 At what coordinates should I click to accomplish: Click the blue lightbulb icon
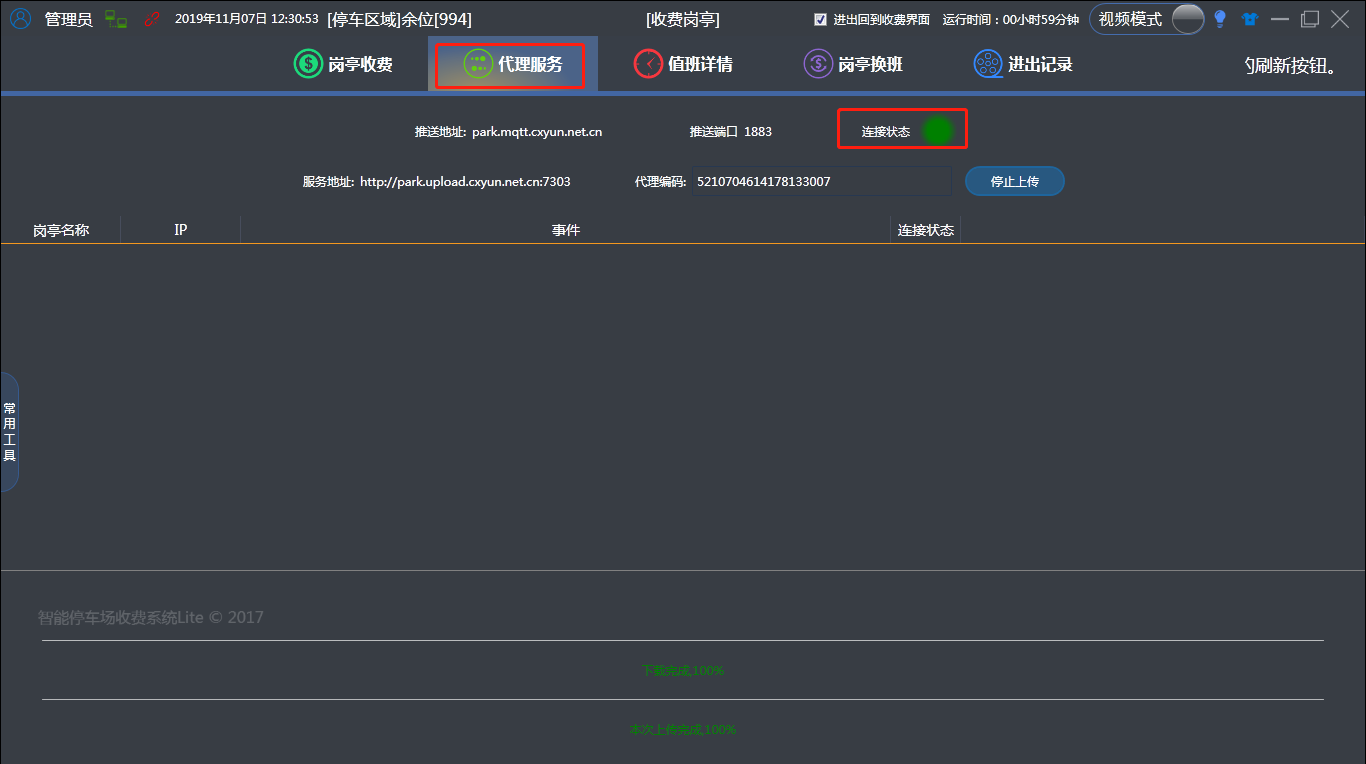click(x=1220, y=19)
